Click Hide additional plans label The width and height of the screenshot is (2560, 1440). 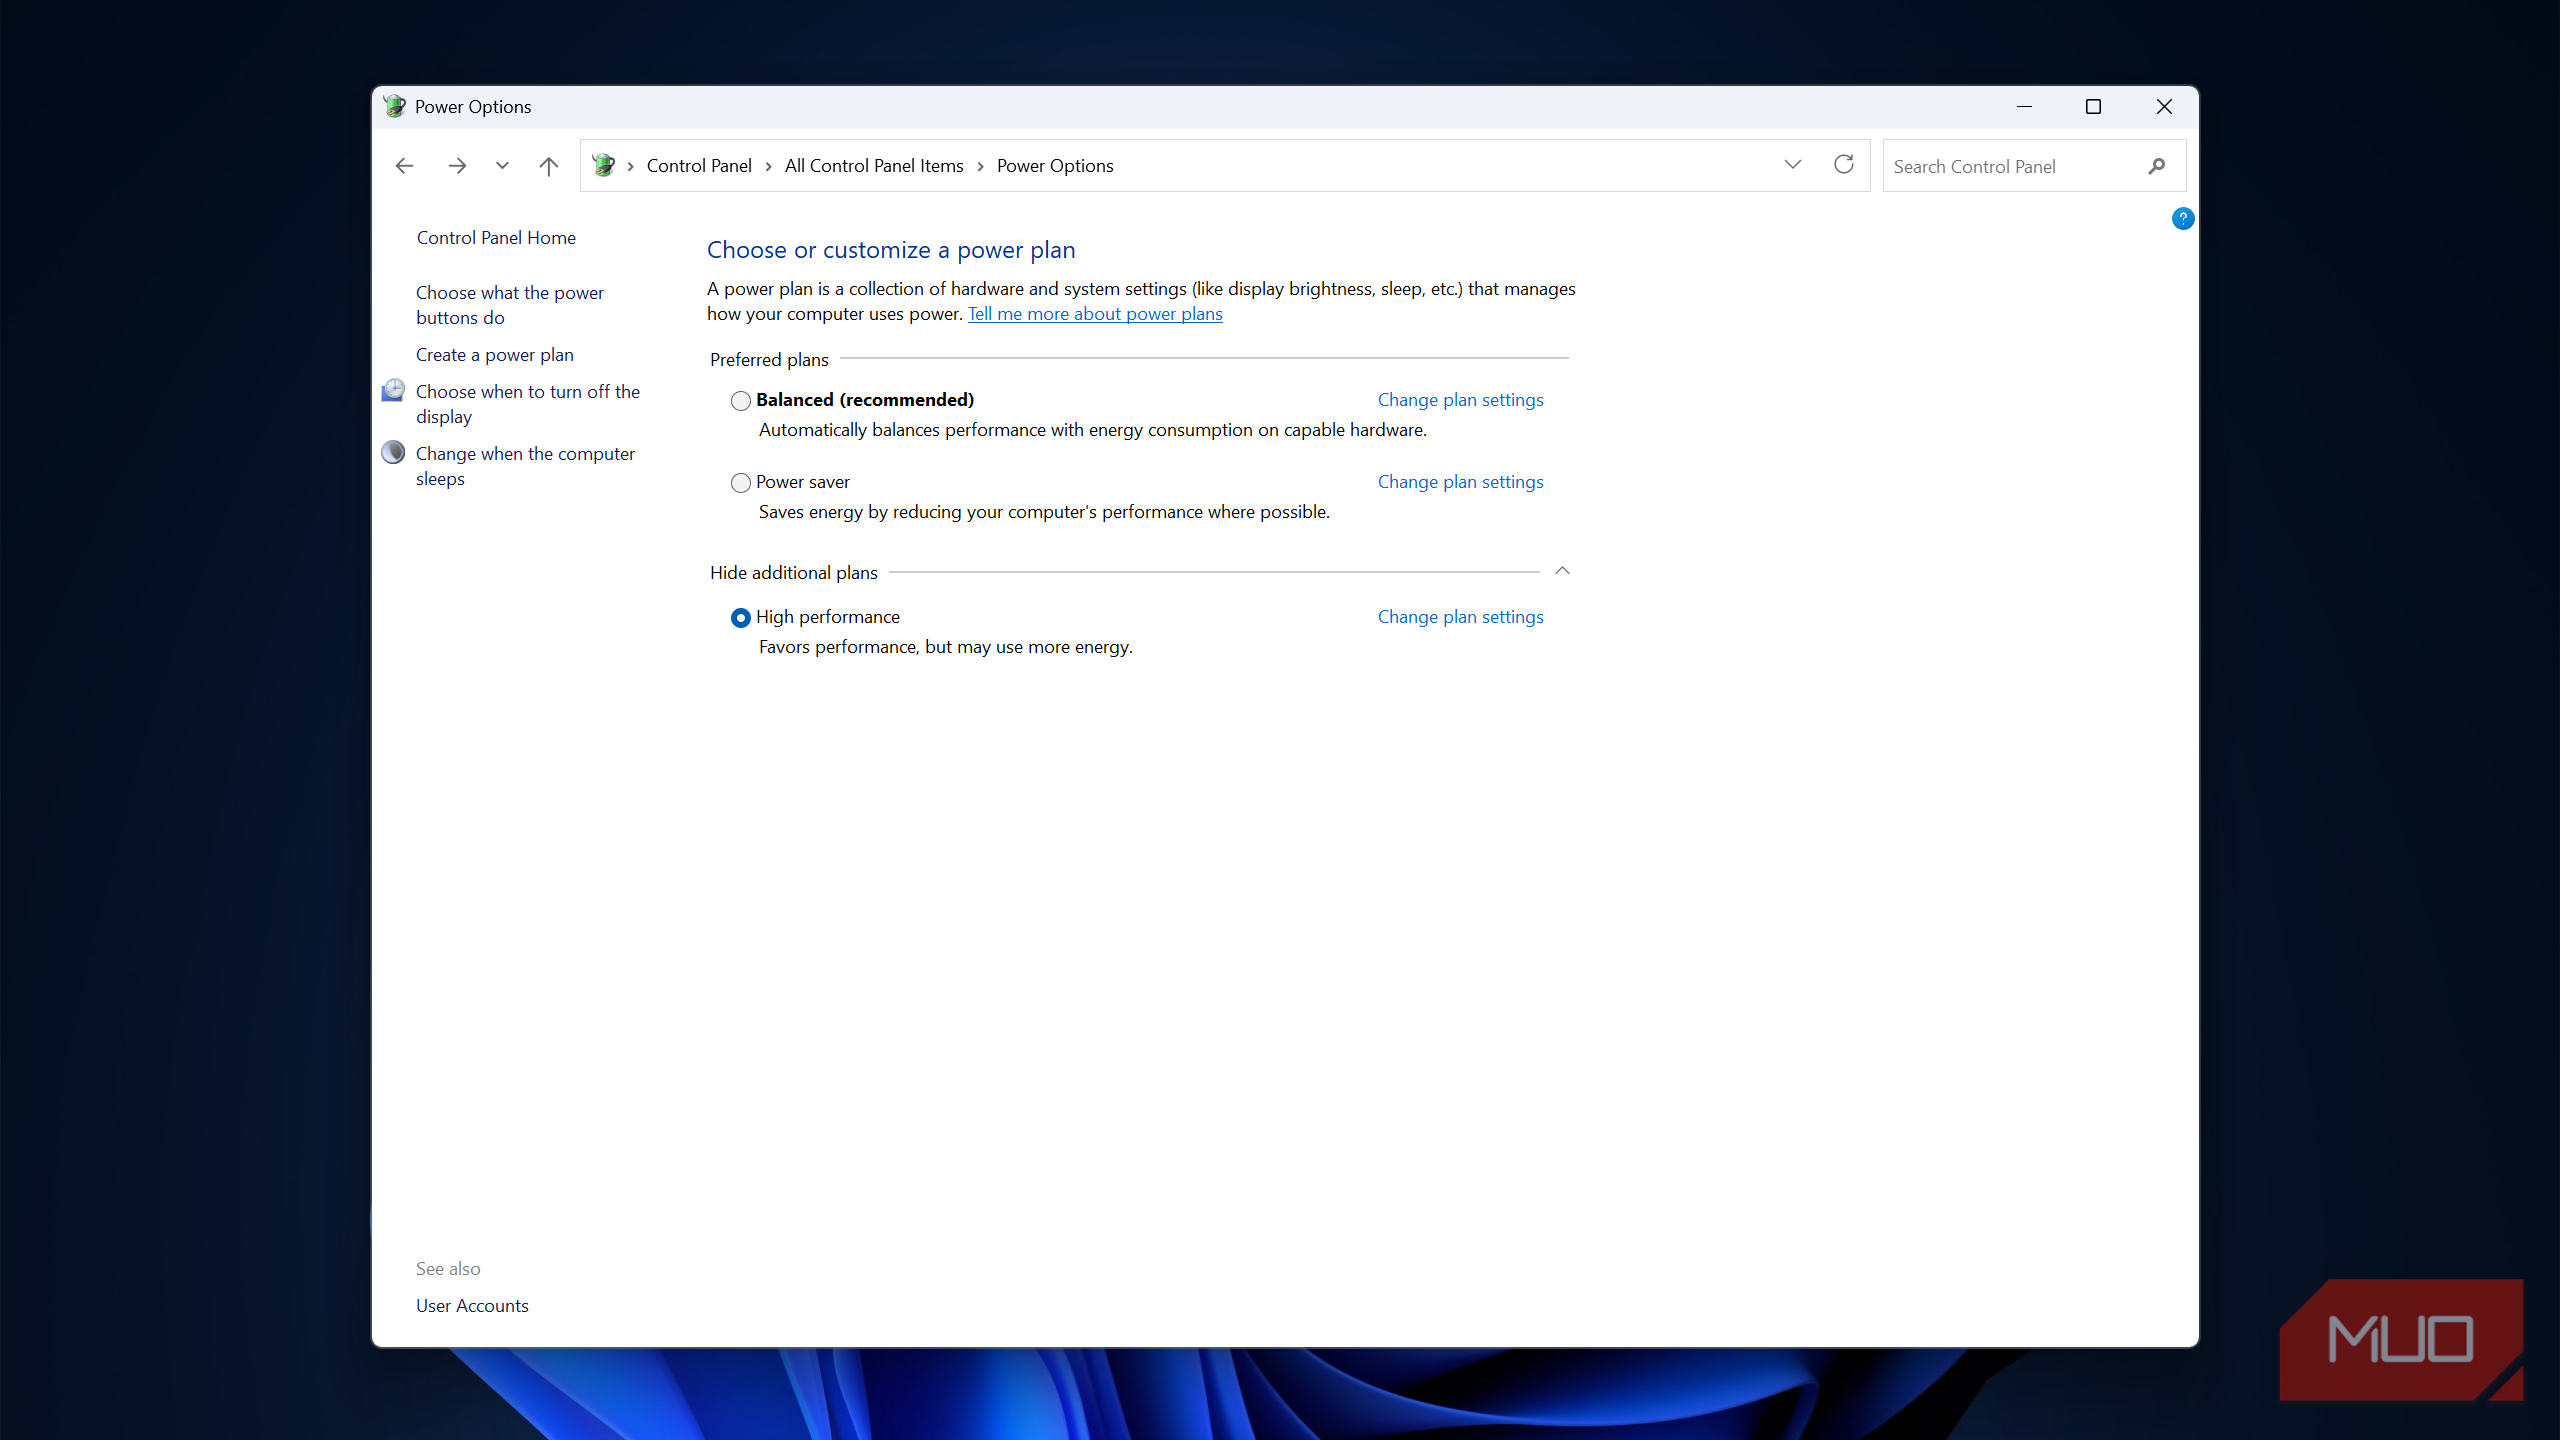coord(794,573)
